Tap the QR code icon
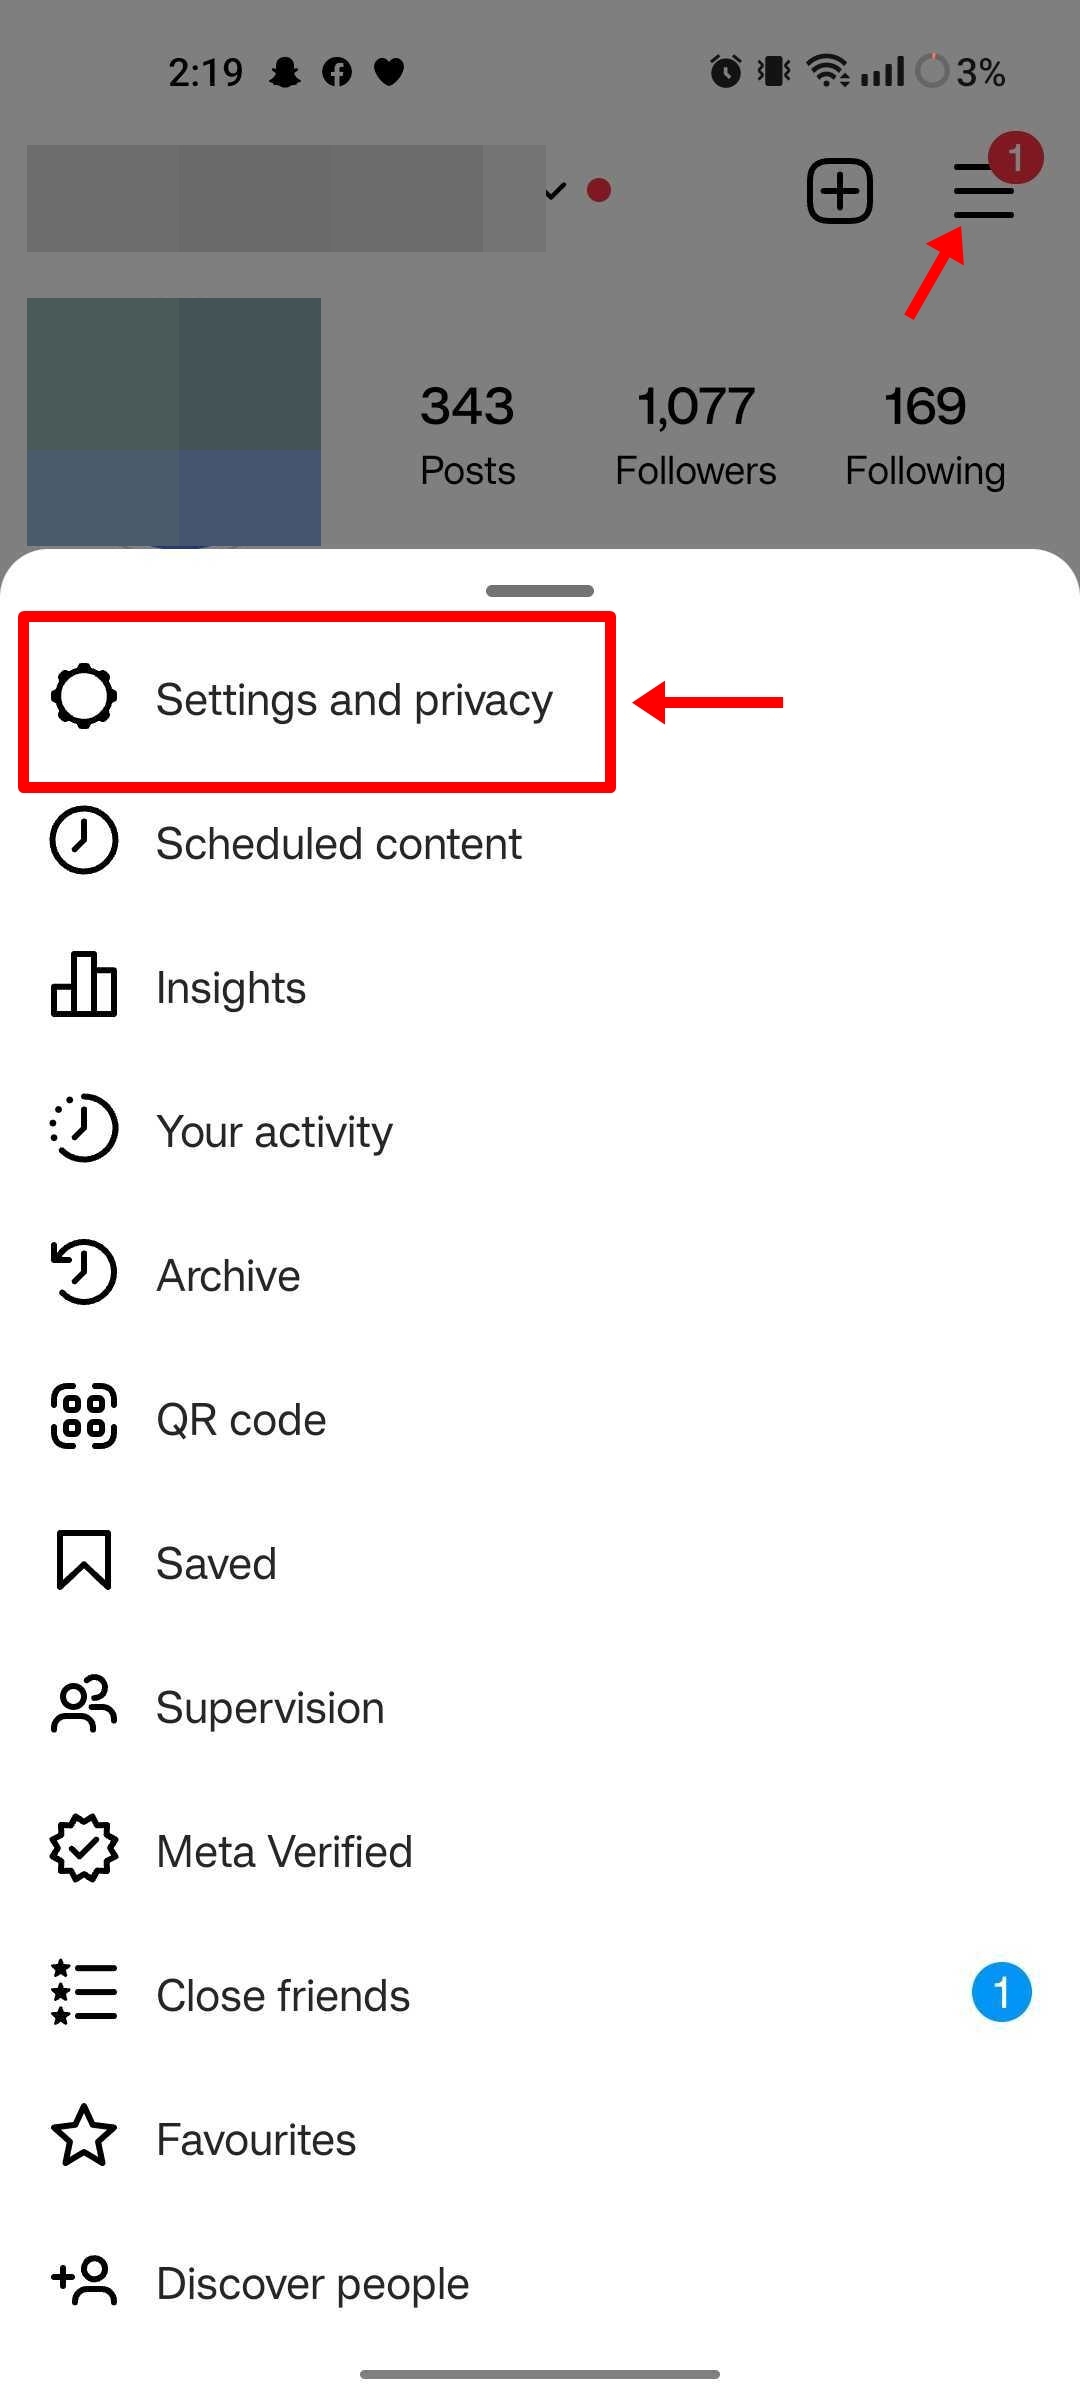Viewport: 1080px width, 2400px height. (x=83, y=1418)
